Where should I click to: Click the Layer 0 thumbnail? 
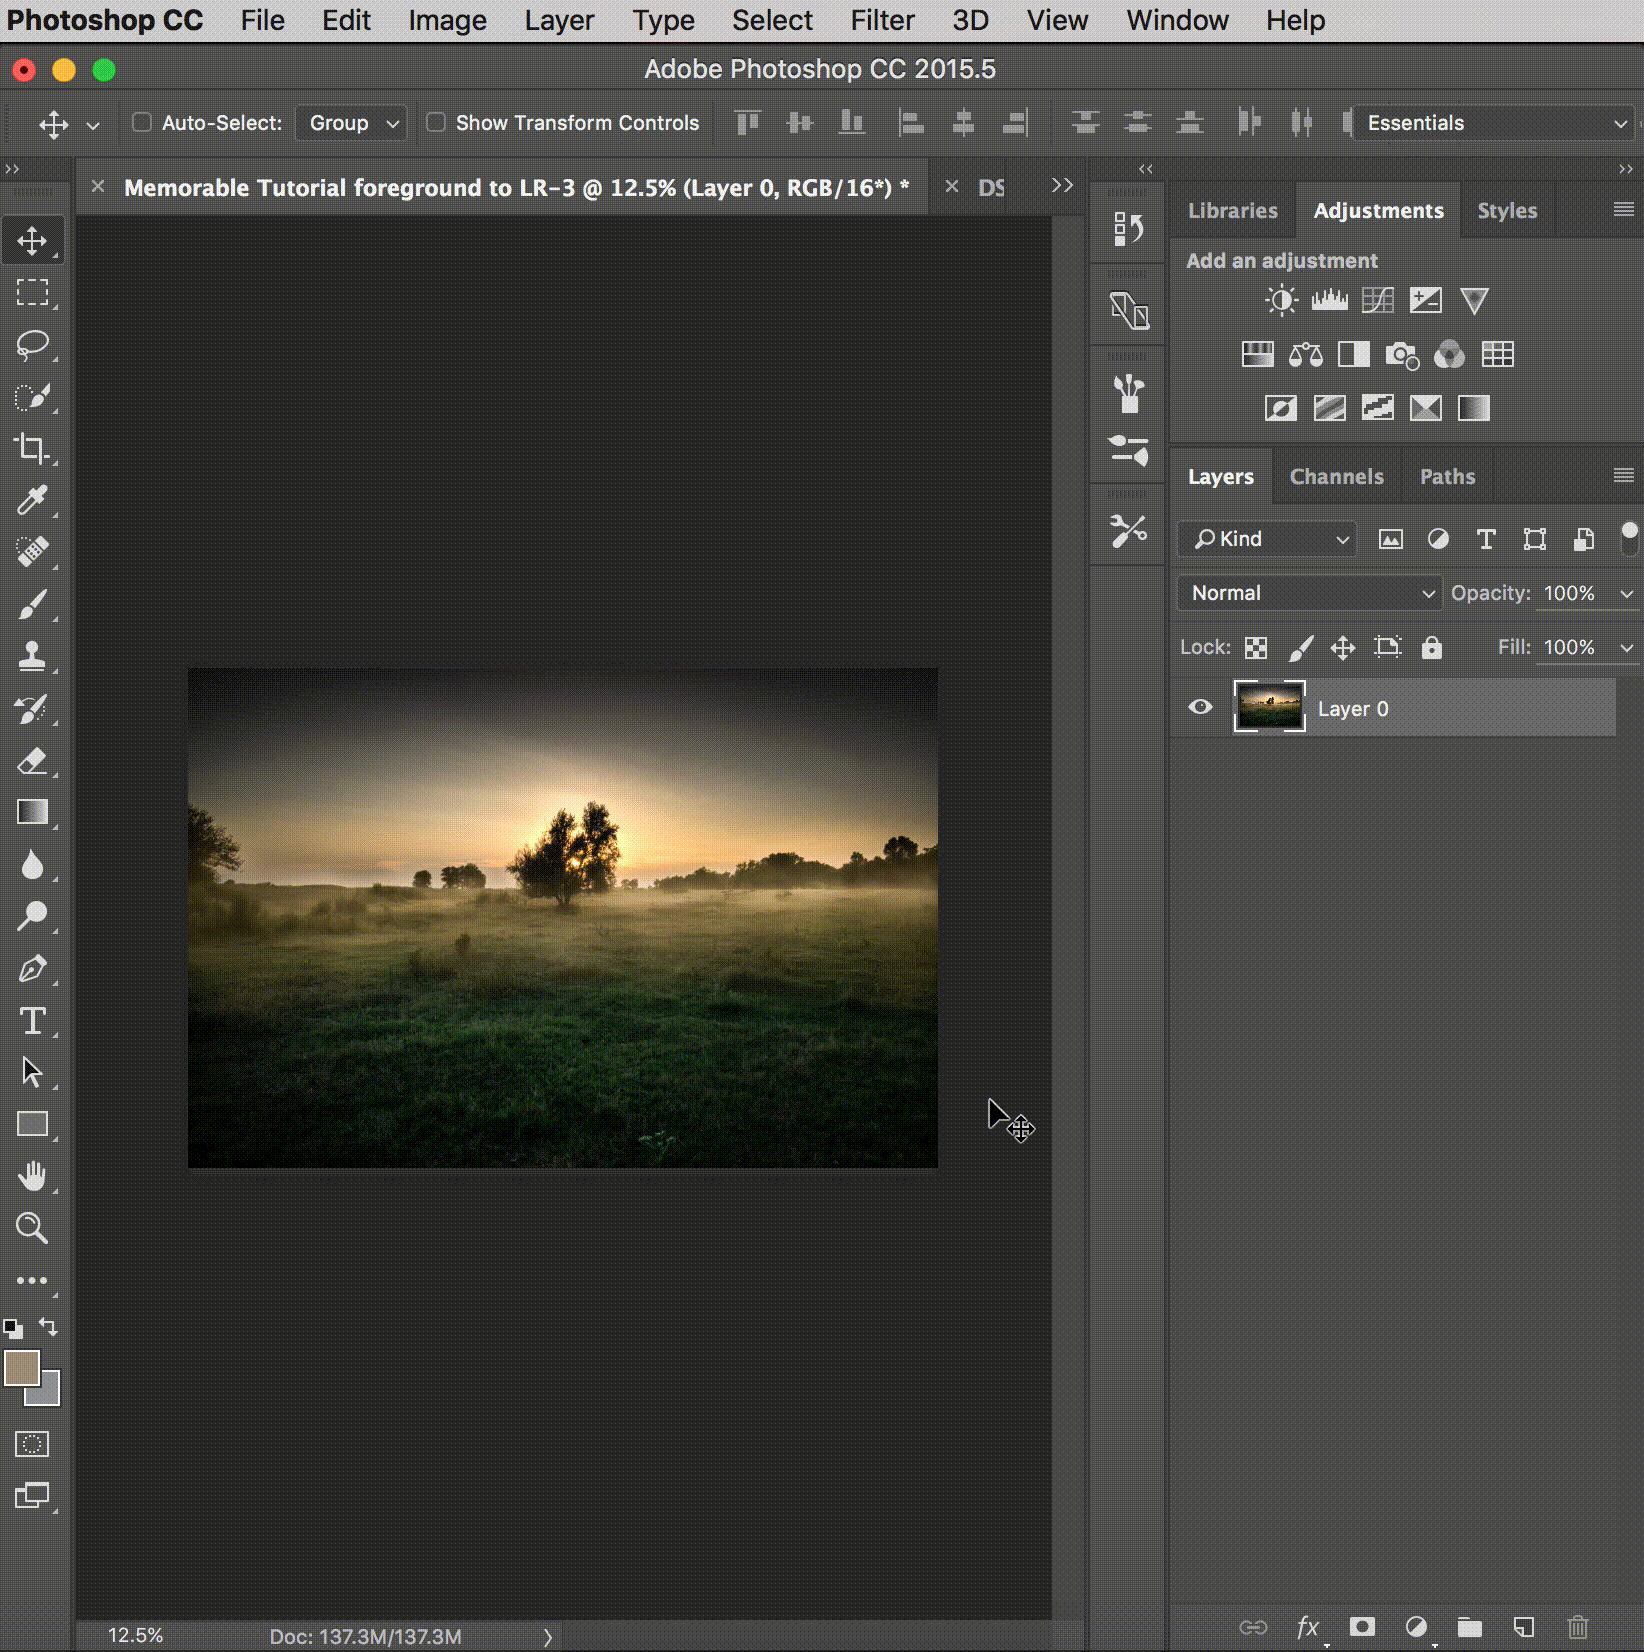(1269, 708)
